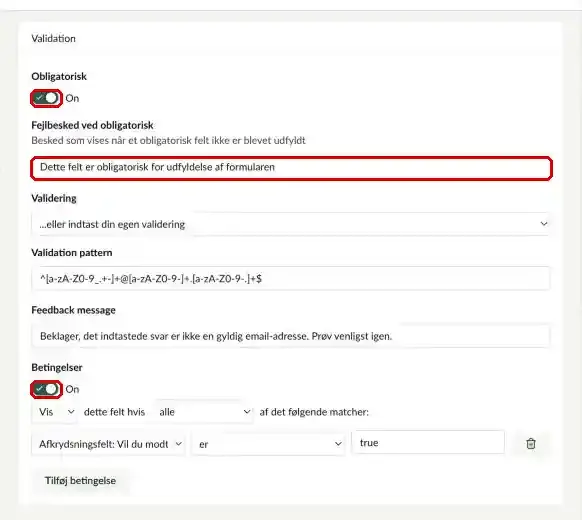Open the 'alle' match dropdown
Screen dimensions: 582x520
pyautogui.click(x=203, y=412)
